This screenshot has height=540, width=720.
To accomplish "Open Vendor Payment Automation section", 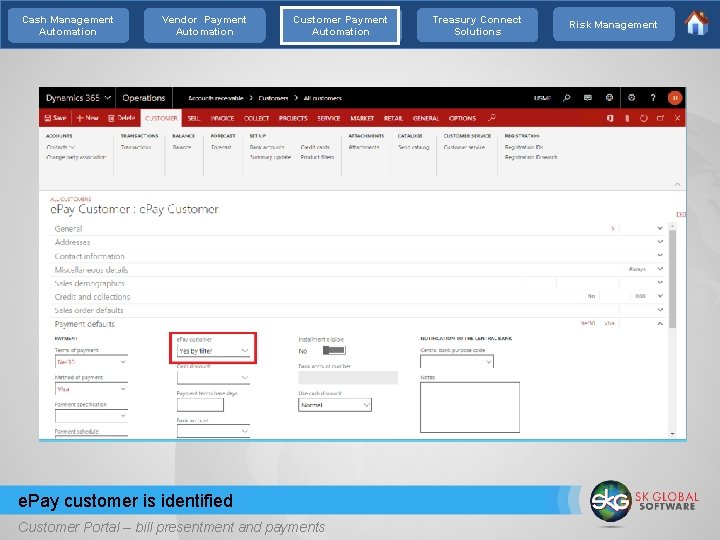I will point(204,25).
